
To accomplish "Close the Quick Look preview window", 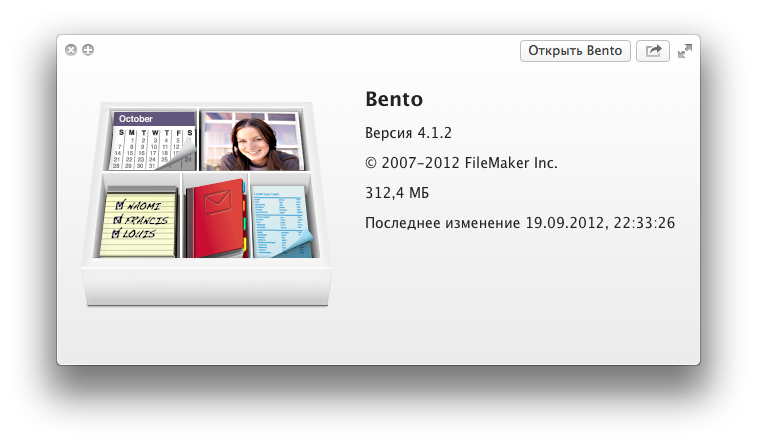I will [x=71, y=50].
